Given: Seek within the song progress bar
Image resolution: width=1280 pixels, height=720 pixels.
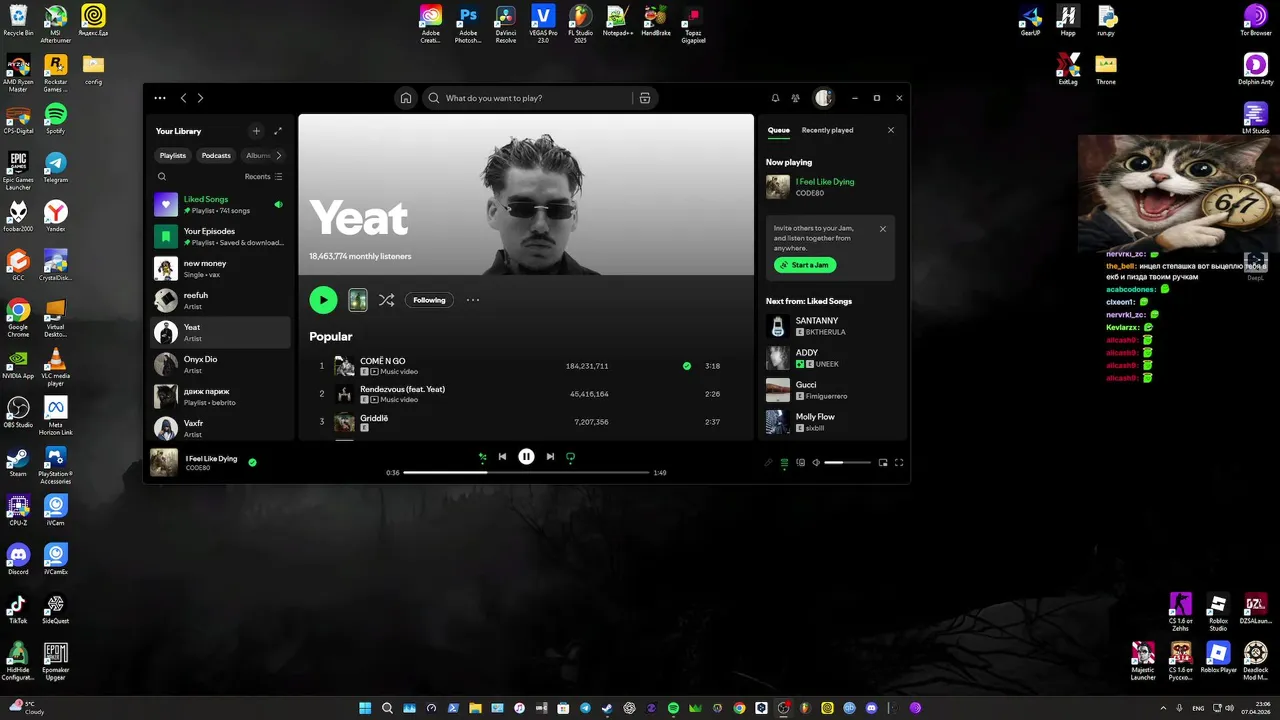Looking at the screenshot, I should click(526, 472).
